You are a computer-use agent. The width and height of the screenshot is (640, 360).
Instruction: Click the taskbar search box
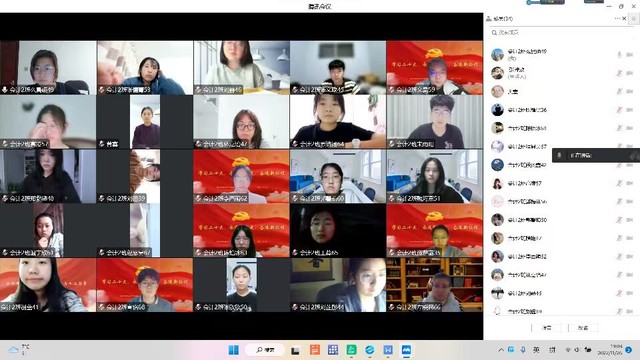[x=265, y=350]
